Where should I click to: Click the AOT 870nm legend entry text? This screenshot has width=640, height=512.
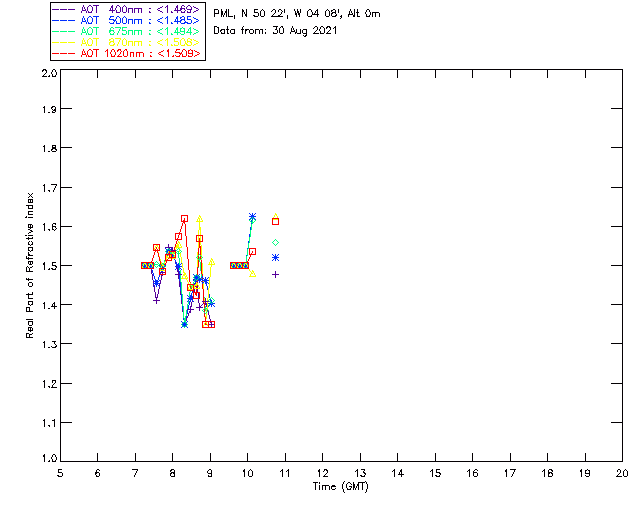[x=140, y=42]
